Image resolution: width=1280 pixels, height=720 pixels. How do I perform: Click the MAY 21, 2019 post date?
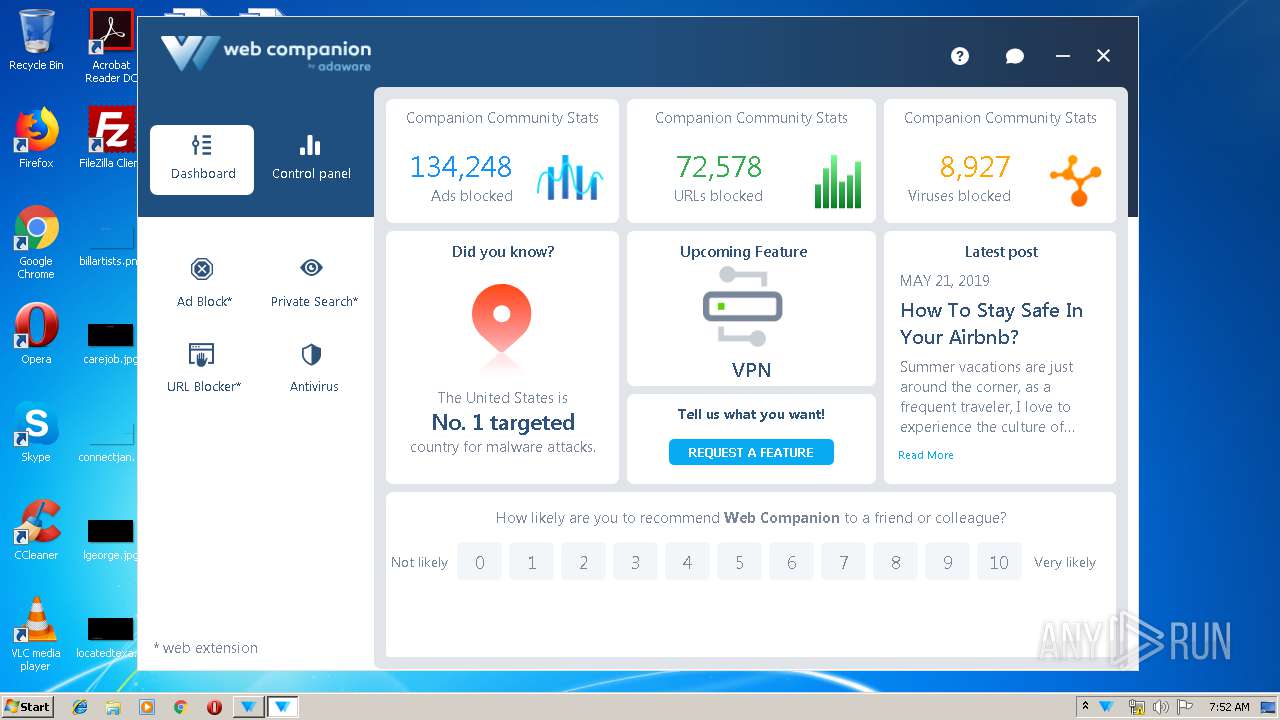[x=944, y=281]
